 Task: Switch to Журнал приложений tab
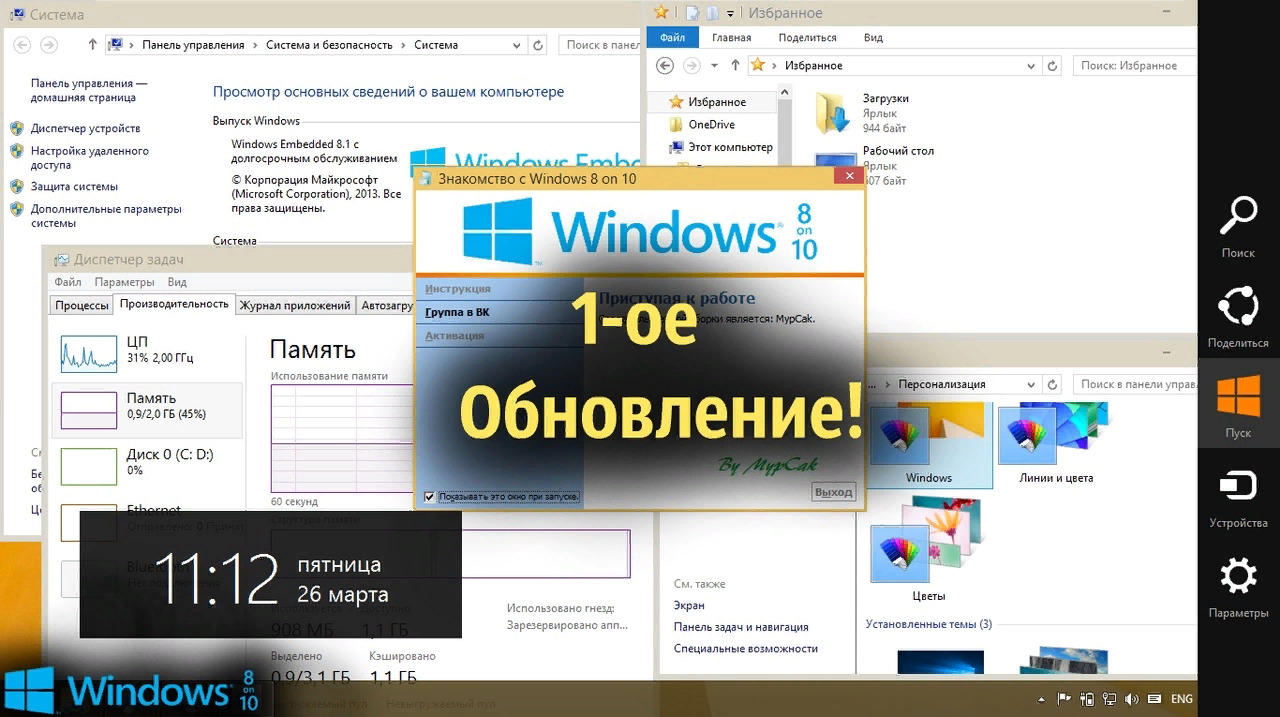(295, 306)
